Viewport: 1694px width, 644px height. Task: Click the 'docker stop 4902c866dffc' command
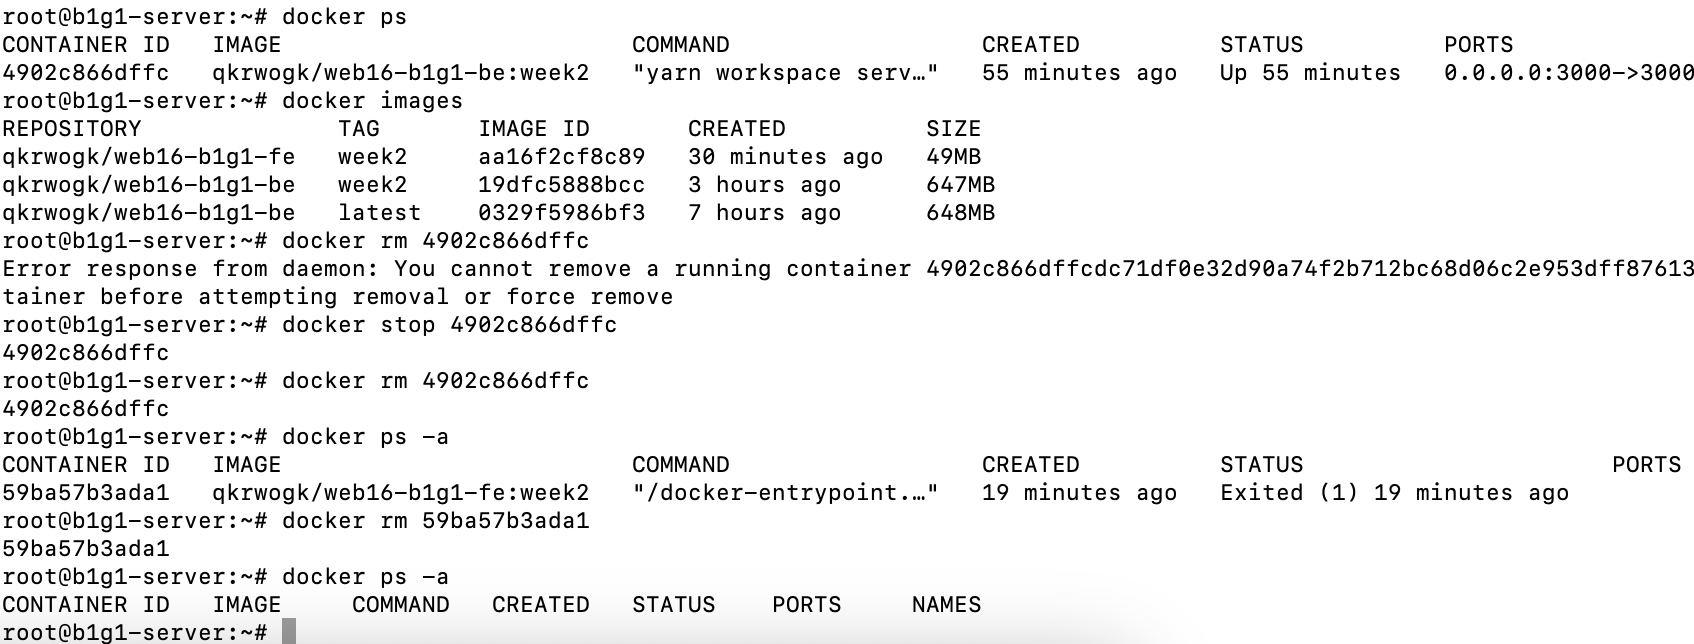pos(450,325)
